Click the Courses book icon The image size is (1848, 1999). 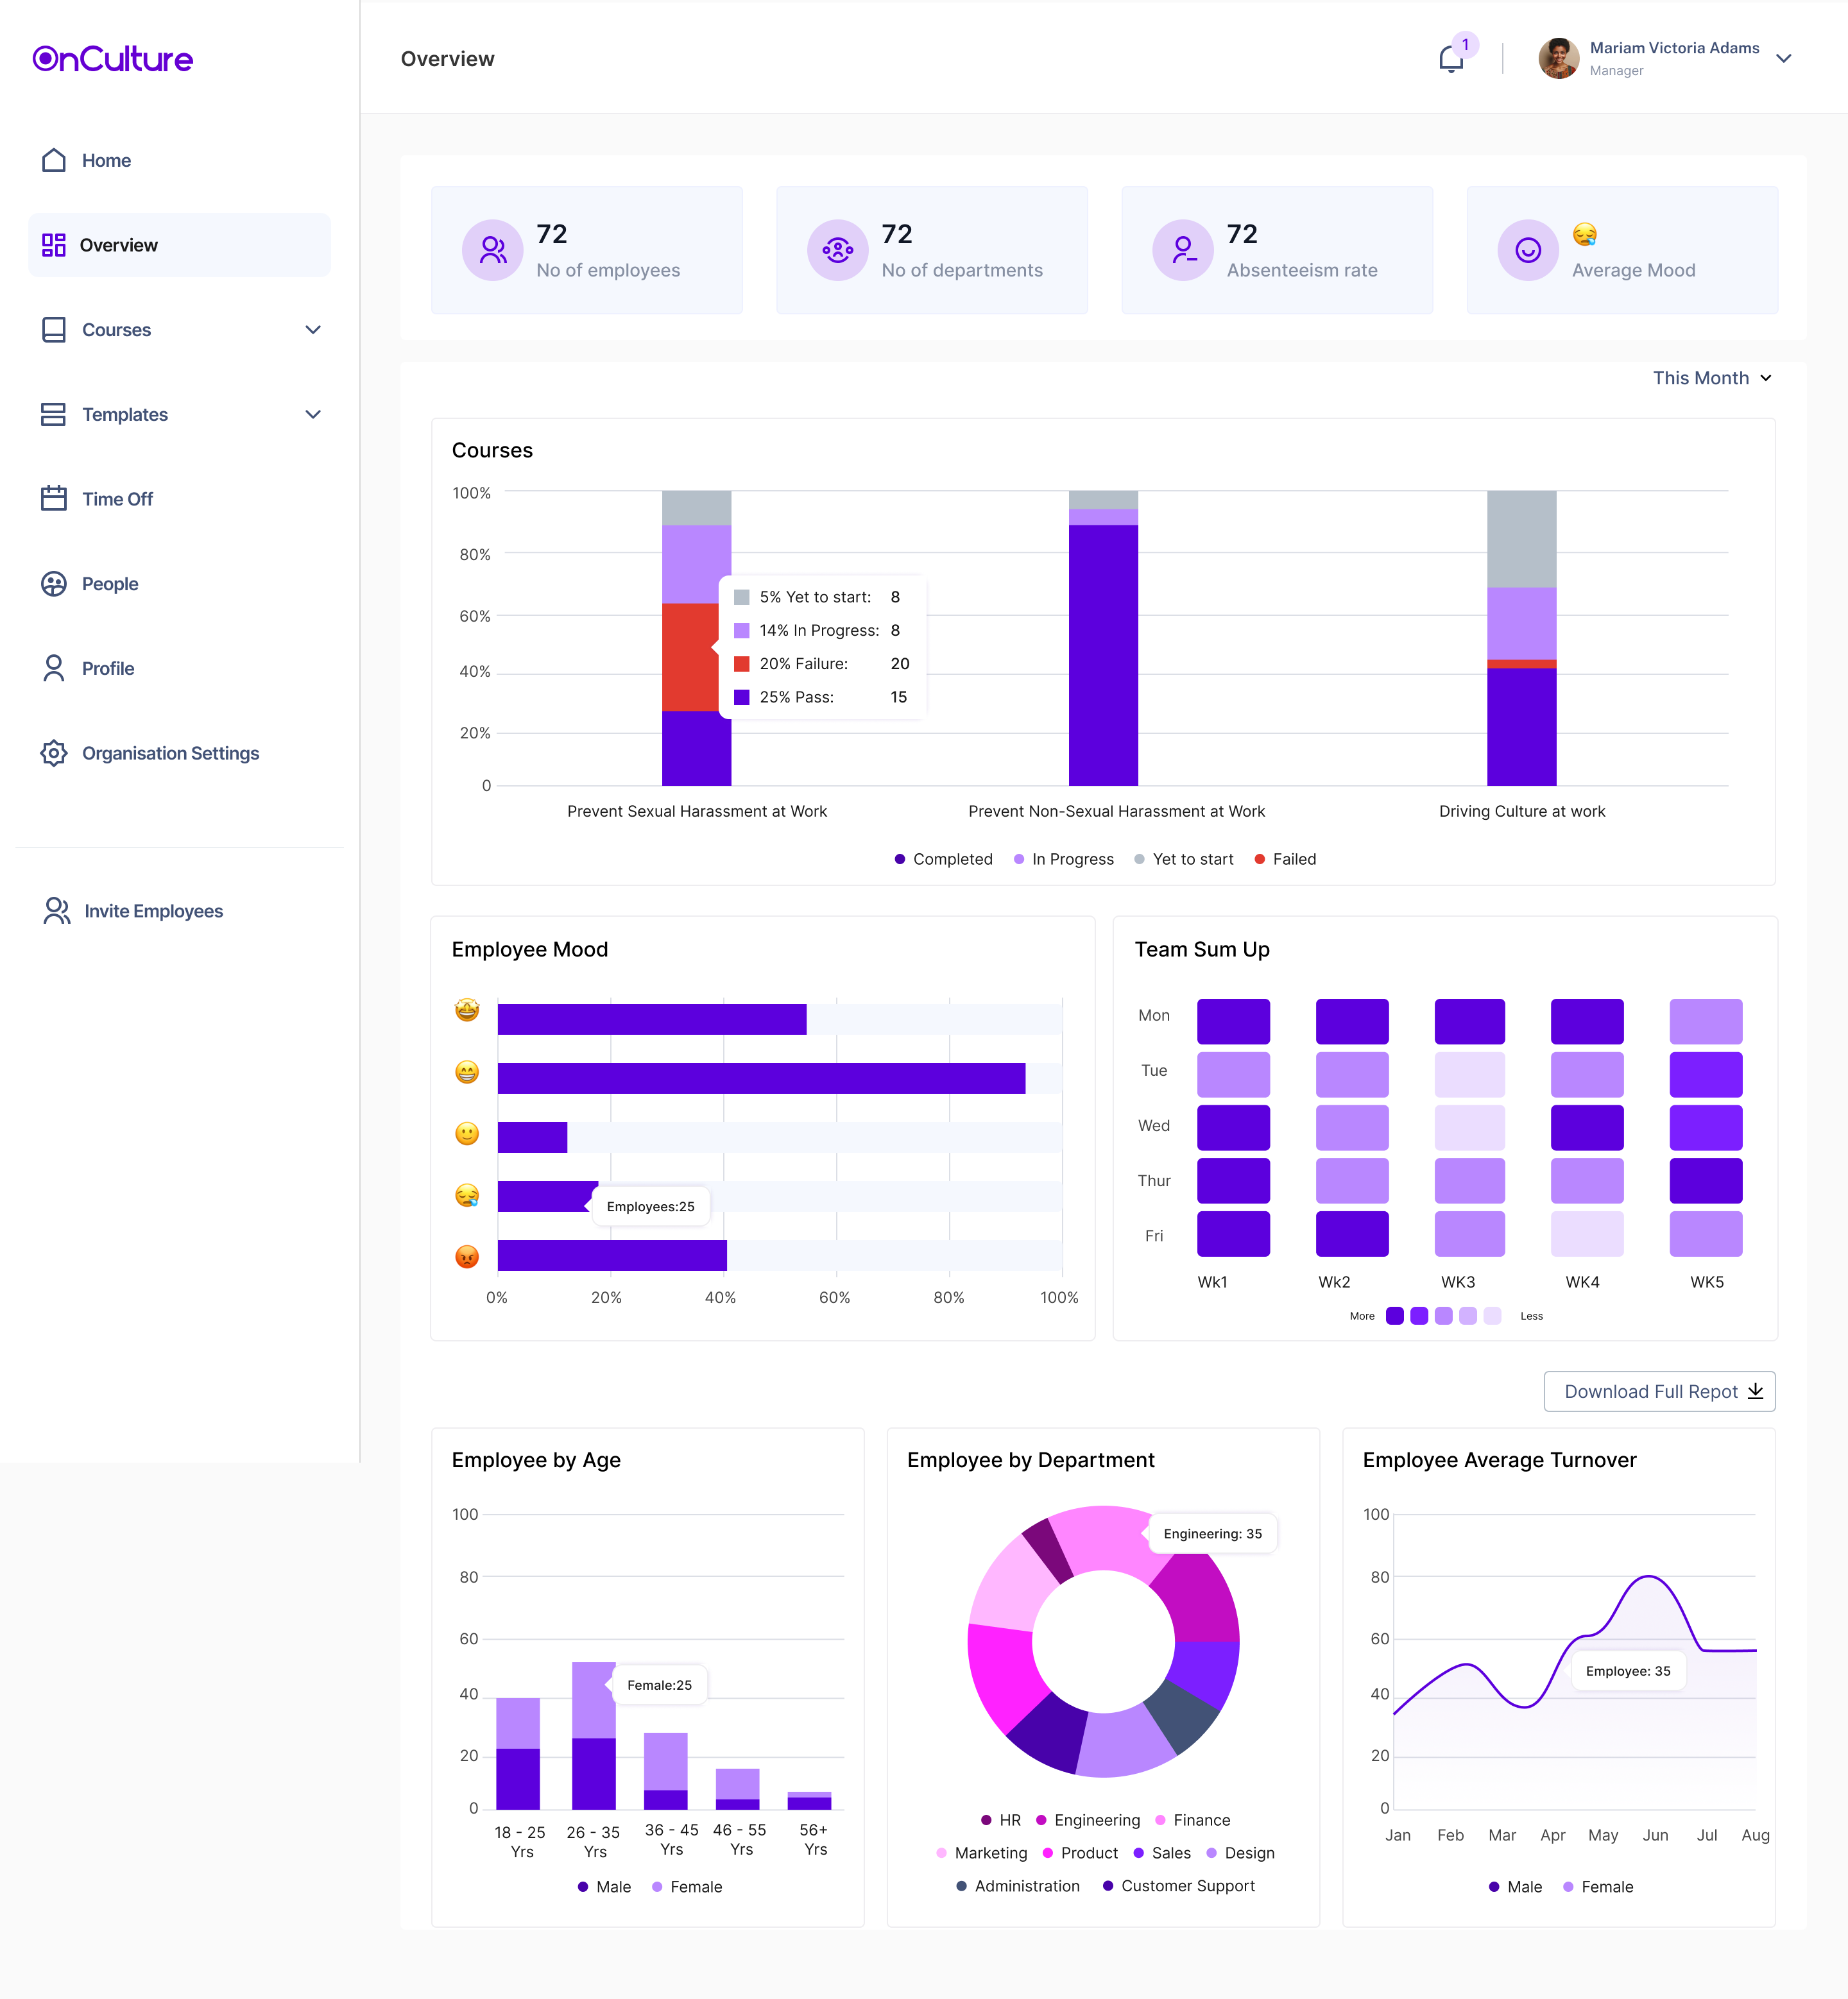54,330
